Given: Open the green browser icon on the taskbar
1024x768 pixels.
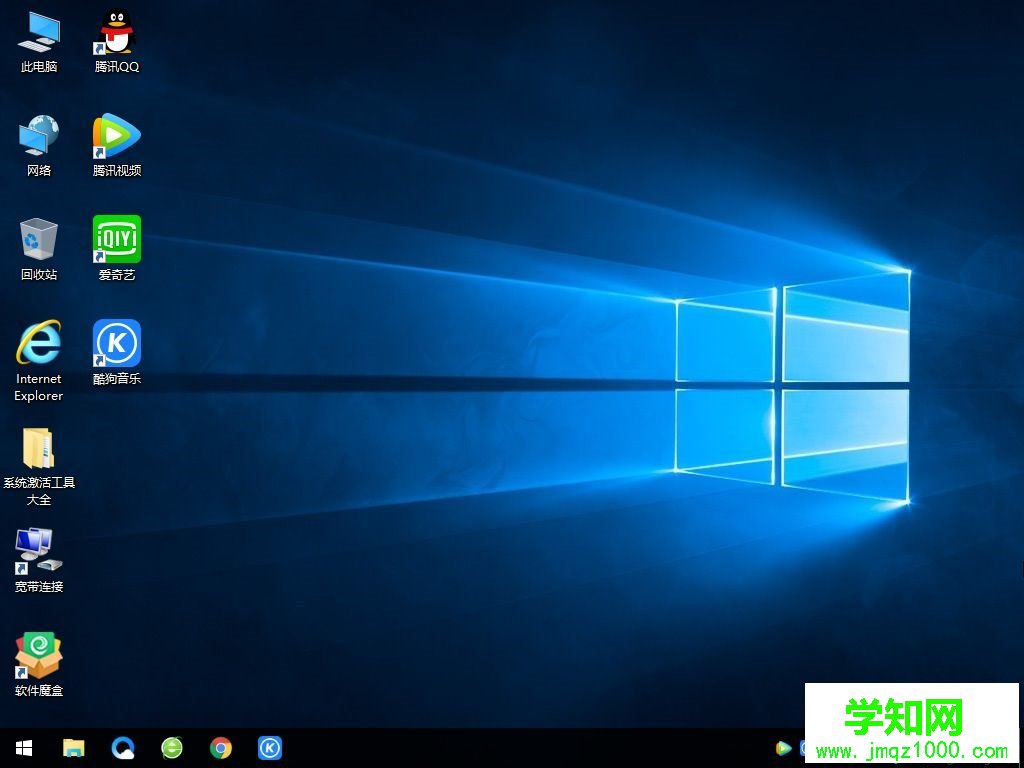Looking at the screenshot, I should click(x=170, y=748).
